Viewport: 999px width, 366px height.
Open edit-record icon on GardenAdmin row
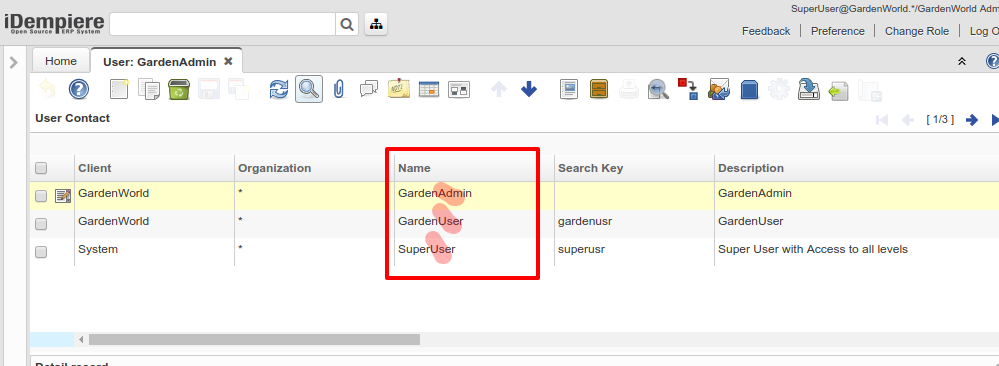63,196
